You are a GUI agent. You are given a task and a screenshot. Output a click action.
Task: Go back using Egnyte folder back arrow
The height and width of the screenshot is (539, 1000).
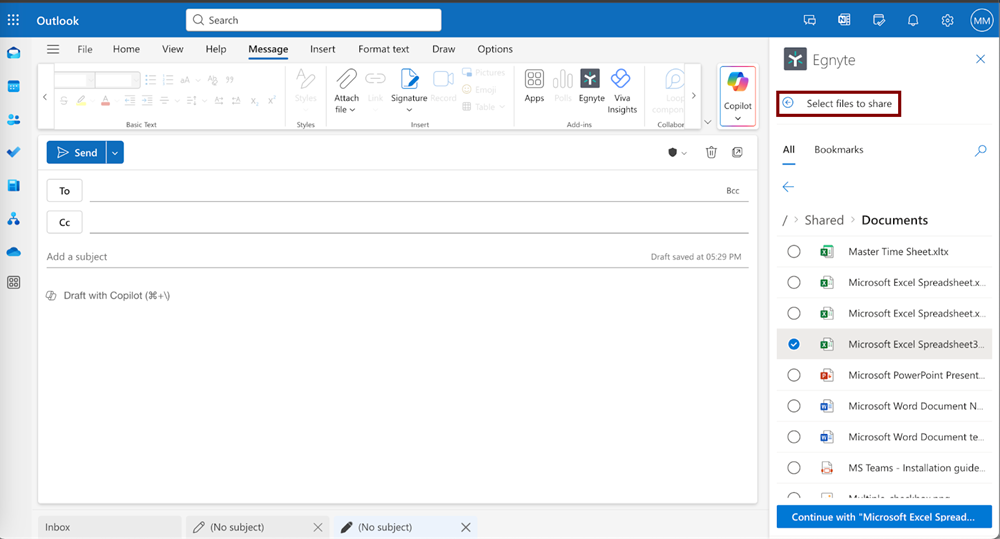coord(788,187)
